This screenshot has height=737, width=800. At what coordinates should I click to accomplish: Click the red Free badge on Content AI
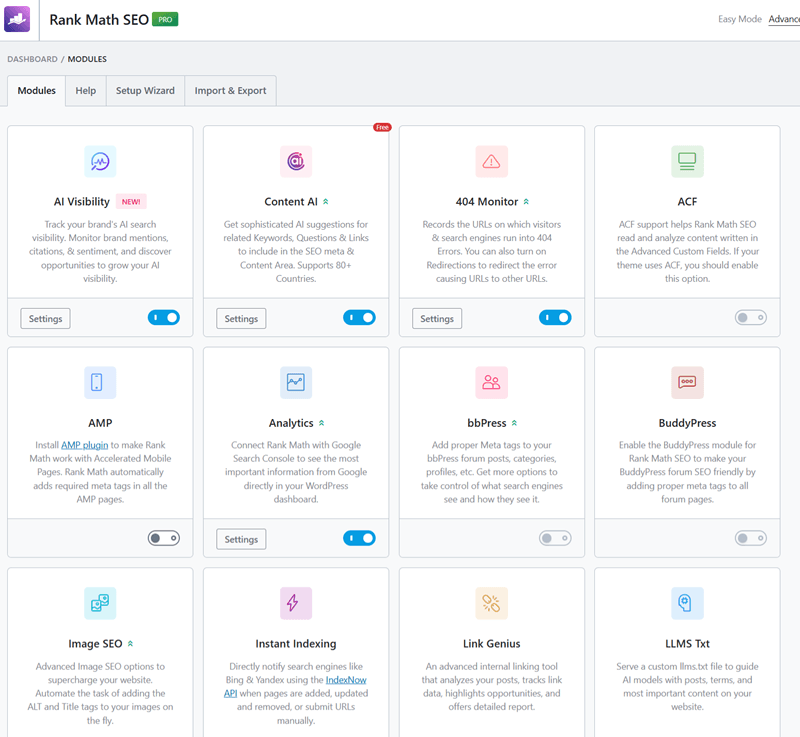tap(382, 127)
